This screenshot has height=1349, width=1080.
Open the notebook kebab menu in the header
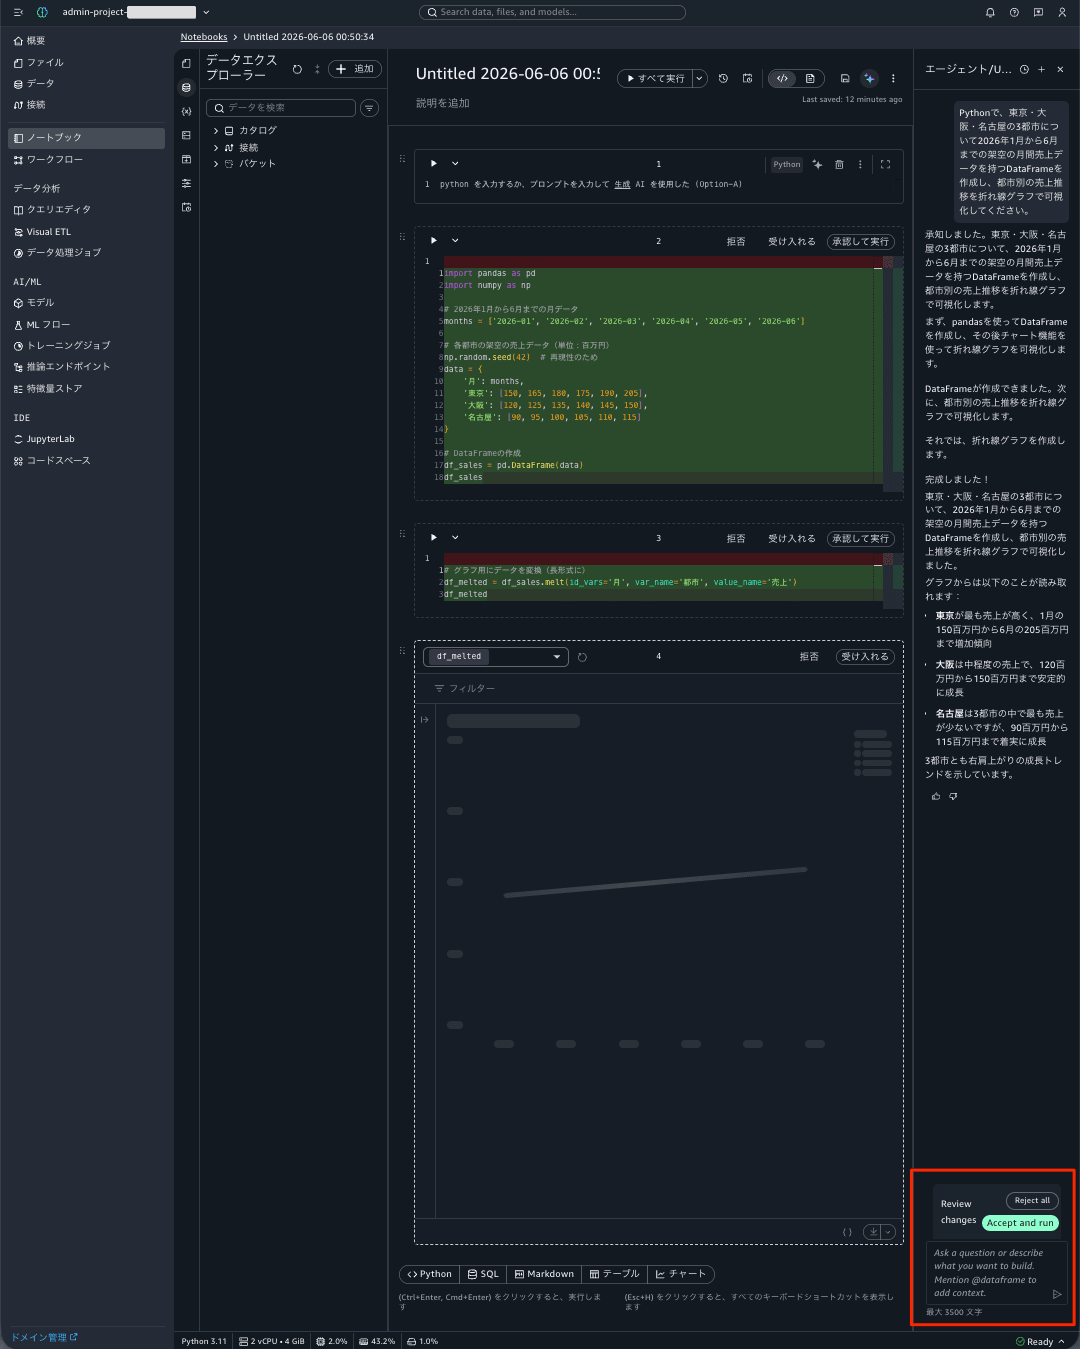pos(893,78)
